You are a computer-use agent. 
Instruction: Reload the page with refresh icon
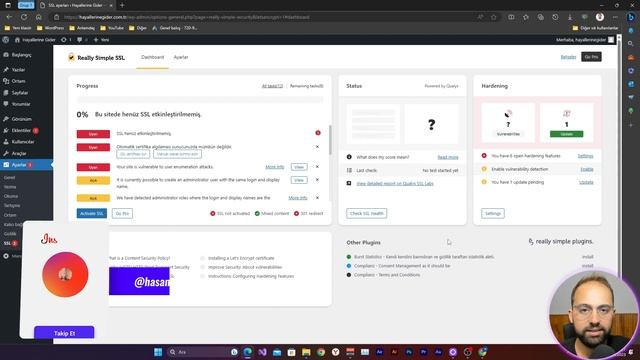[24, 17]
